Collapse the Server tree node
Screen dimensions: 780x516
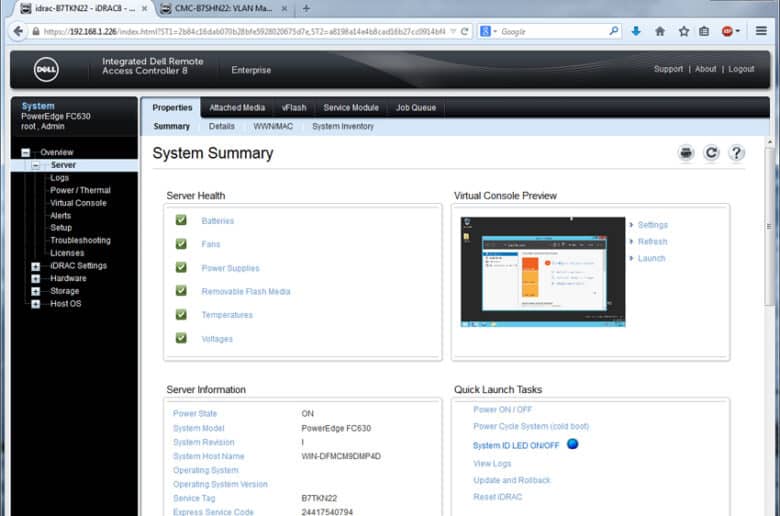click(x=36, y=165)
